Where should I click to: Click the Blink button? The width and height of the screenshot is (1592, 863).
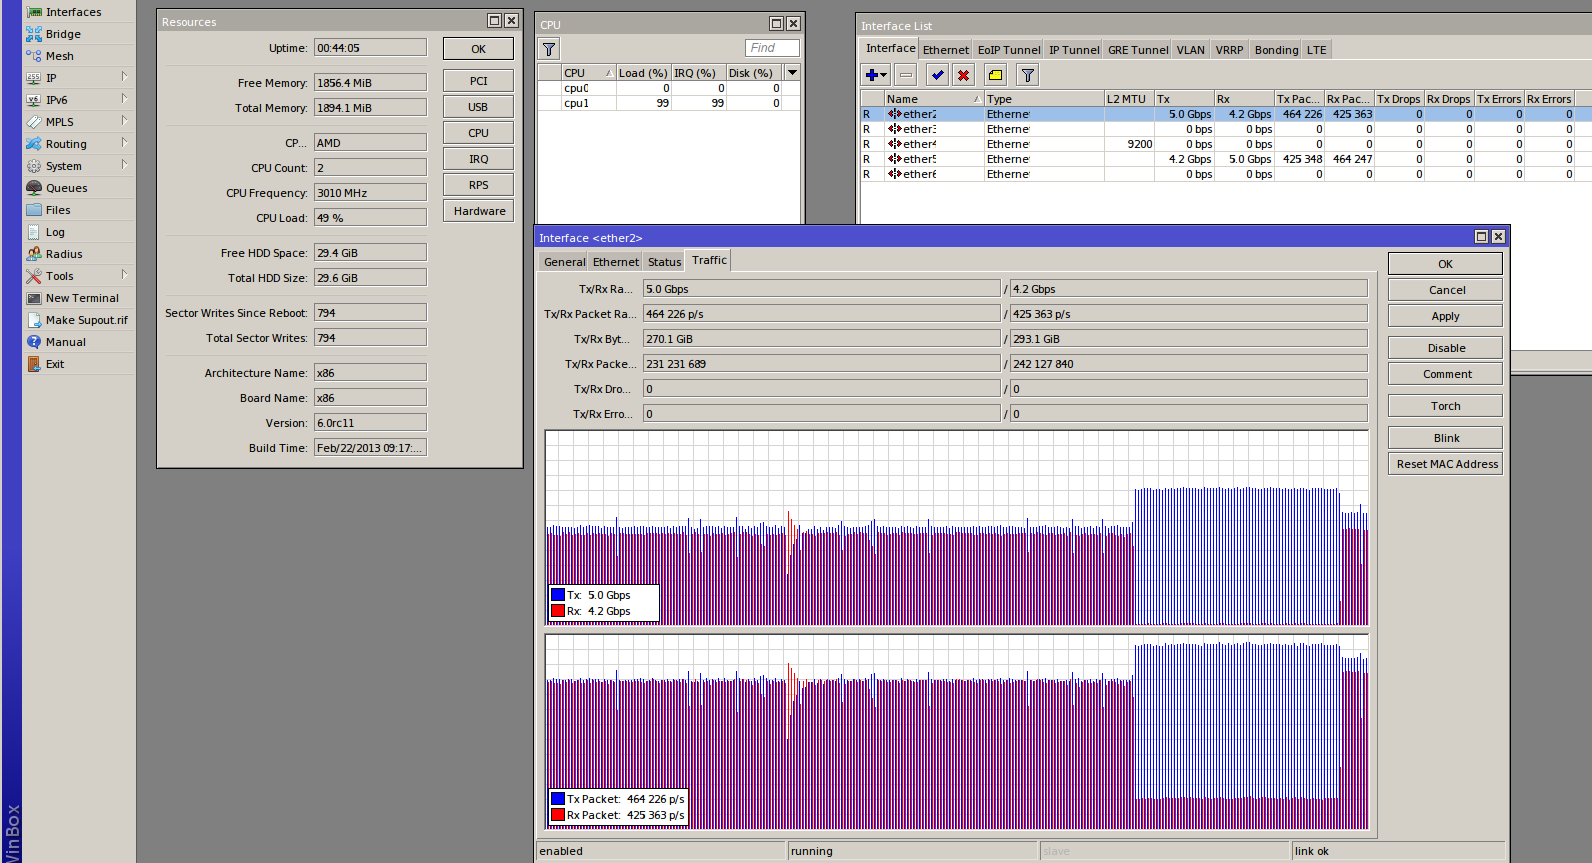(x=1445, y=438)
